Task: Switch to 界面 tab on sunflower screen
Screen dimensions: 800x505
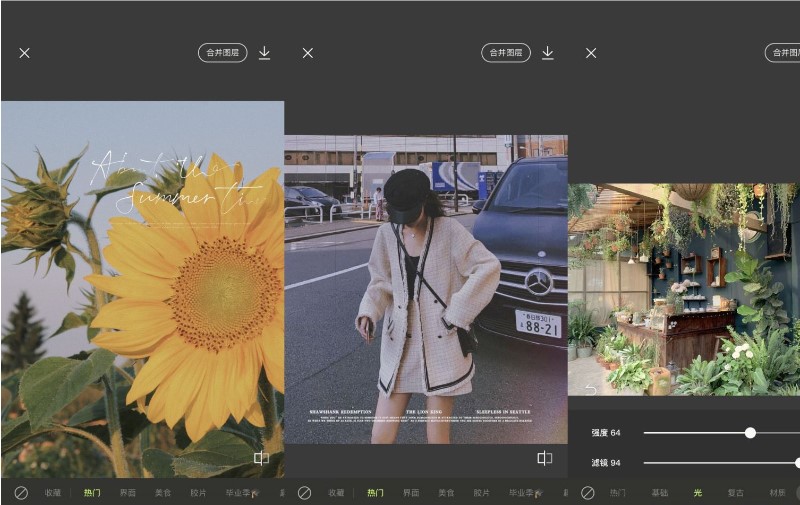Action: pos(128,493)
